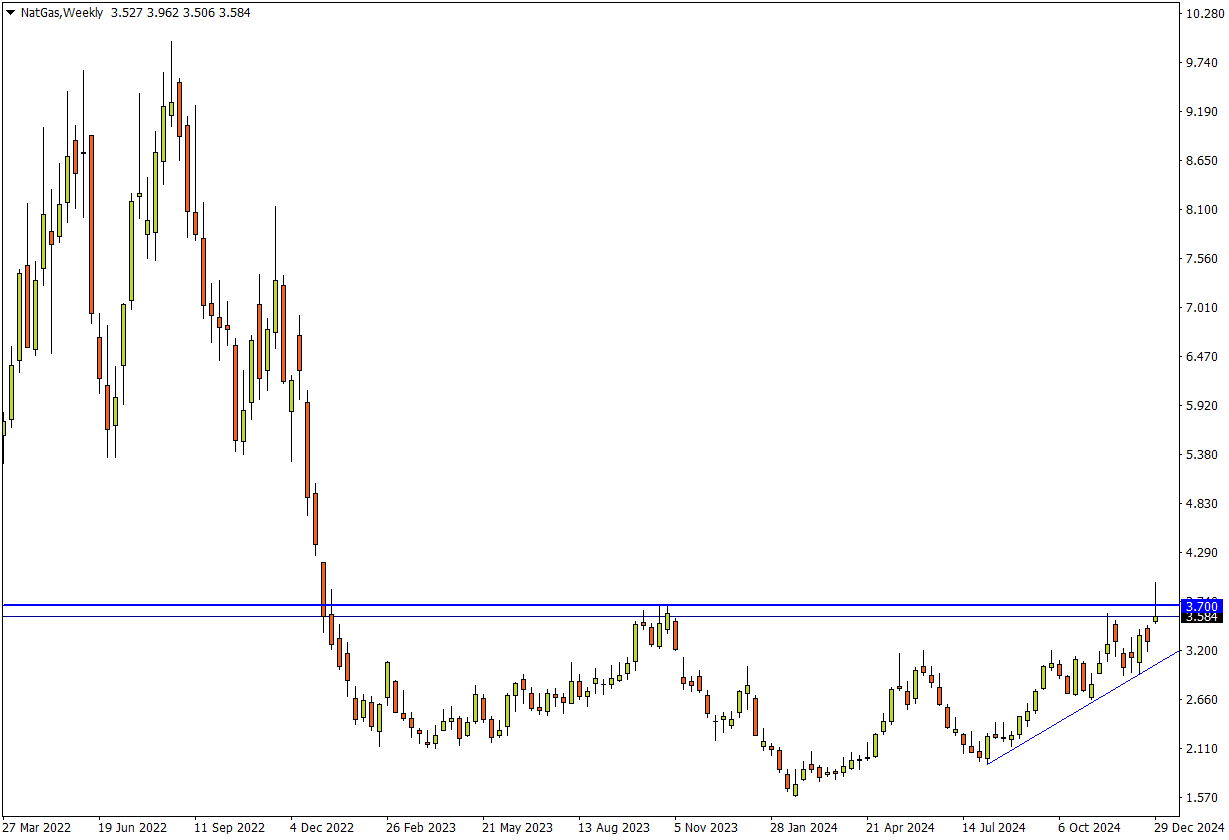
Task: Click the 27 Mar 2022 date label
Action: tap(38, 828)
